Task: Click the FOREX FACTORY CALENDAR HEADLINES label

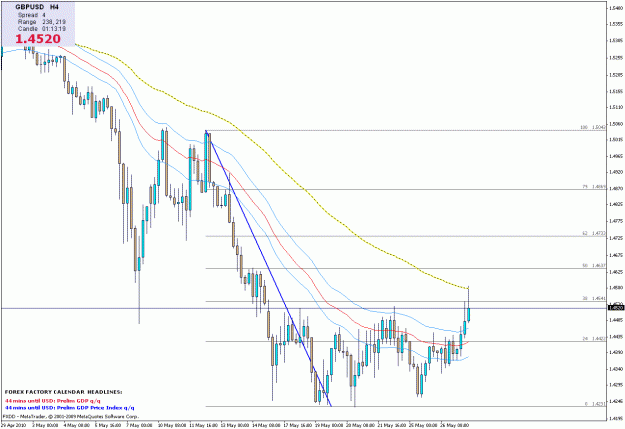Action: coord(64,392)
